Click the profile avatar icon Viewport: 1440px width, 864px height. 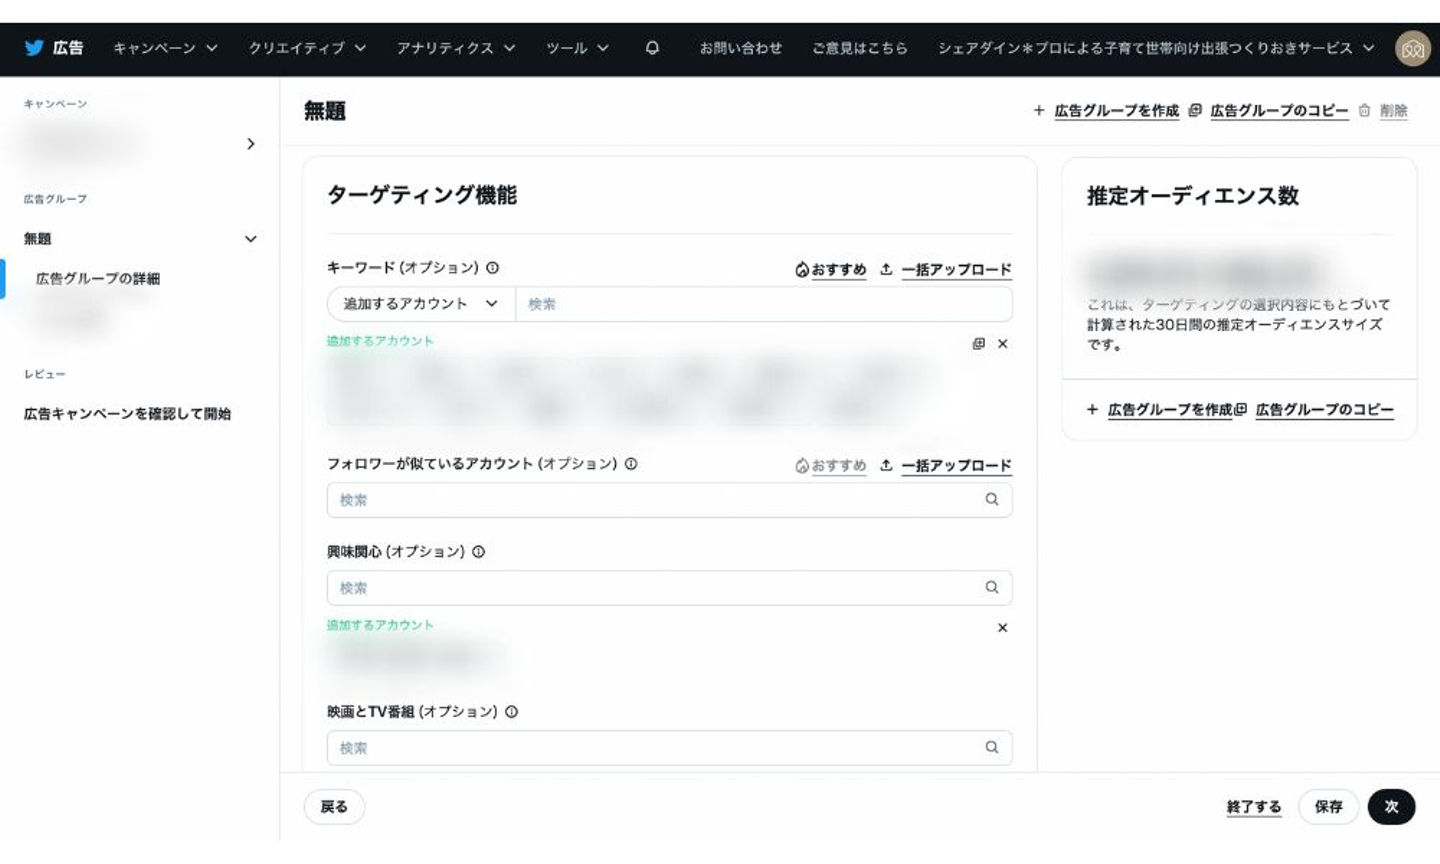point(1412,48)
